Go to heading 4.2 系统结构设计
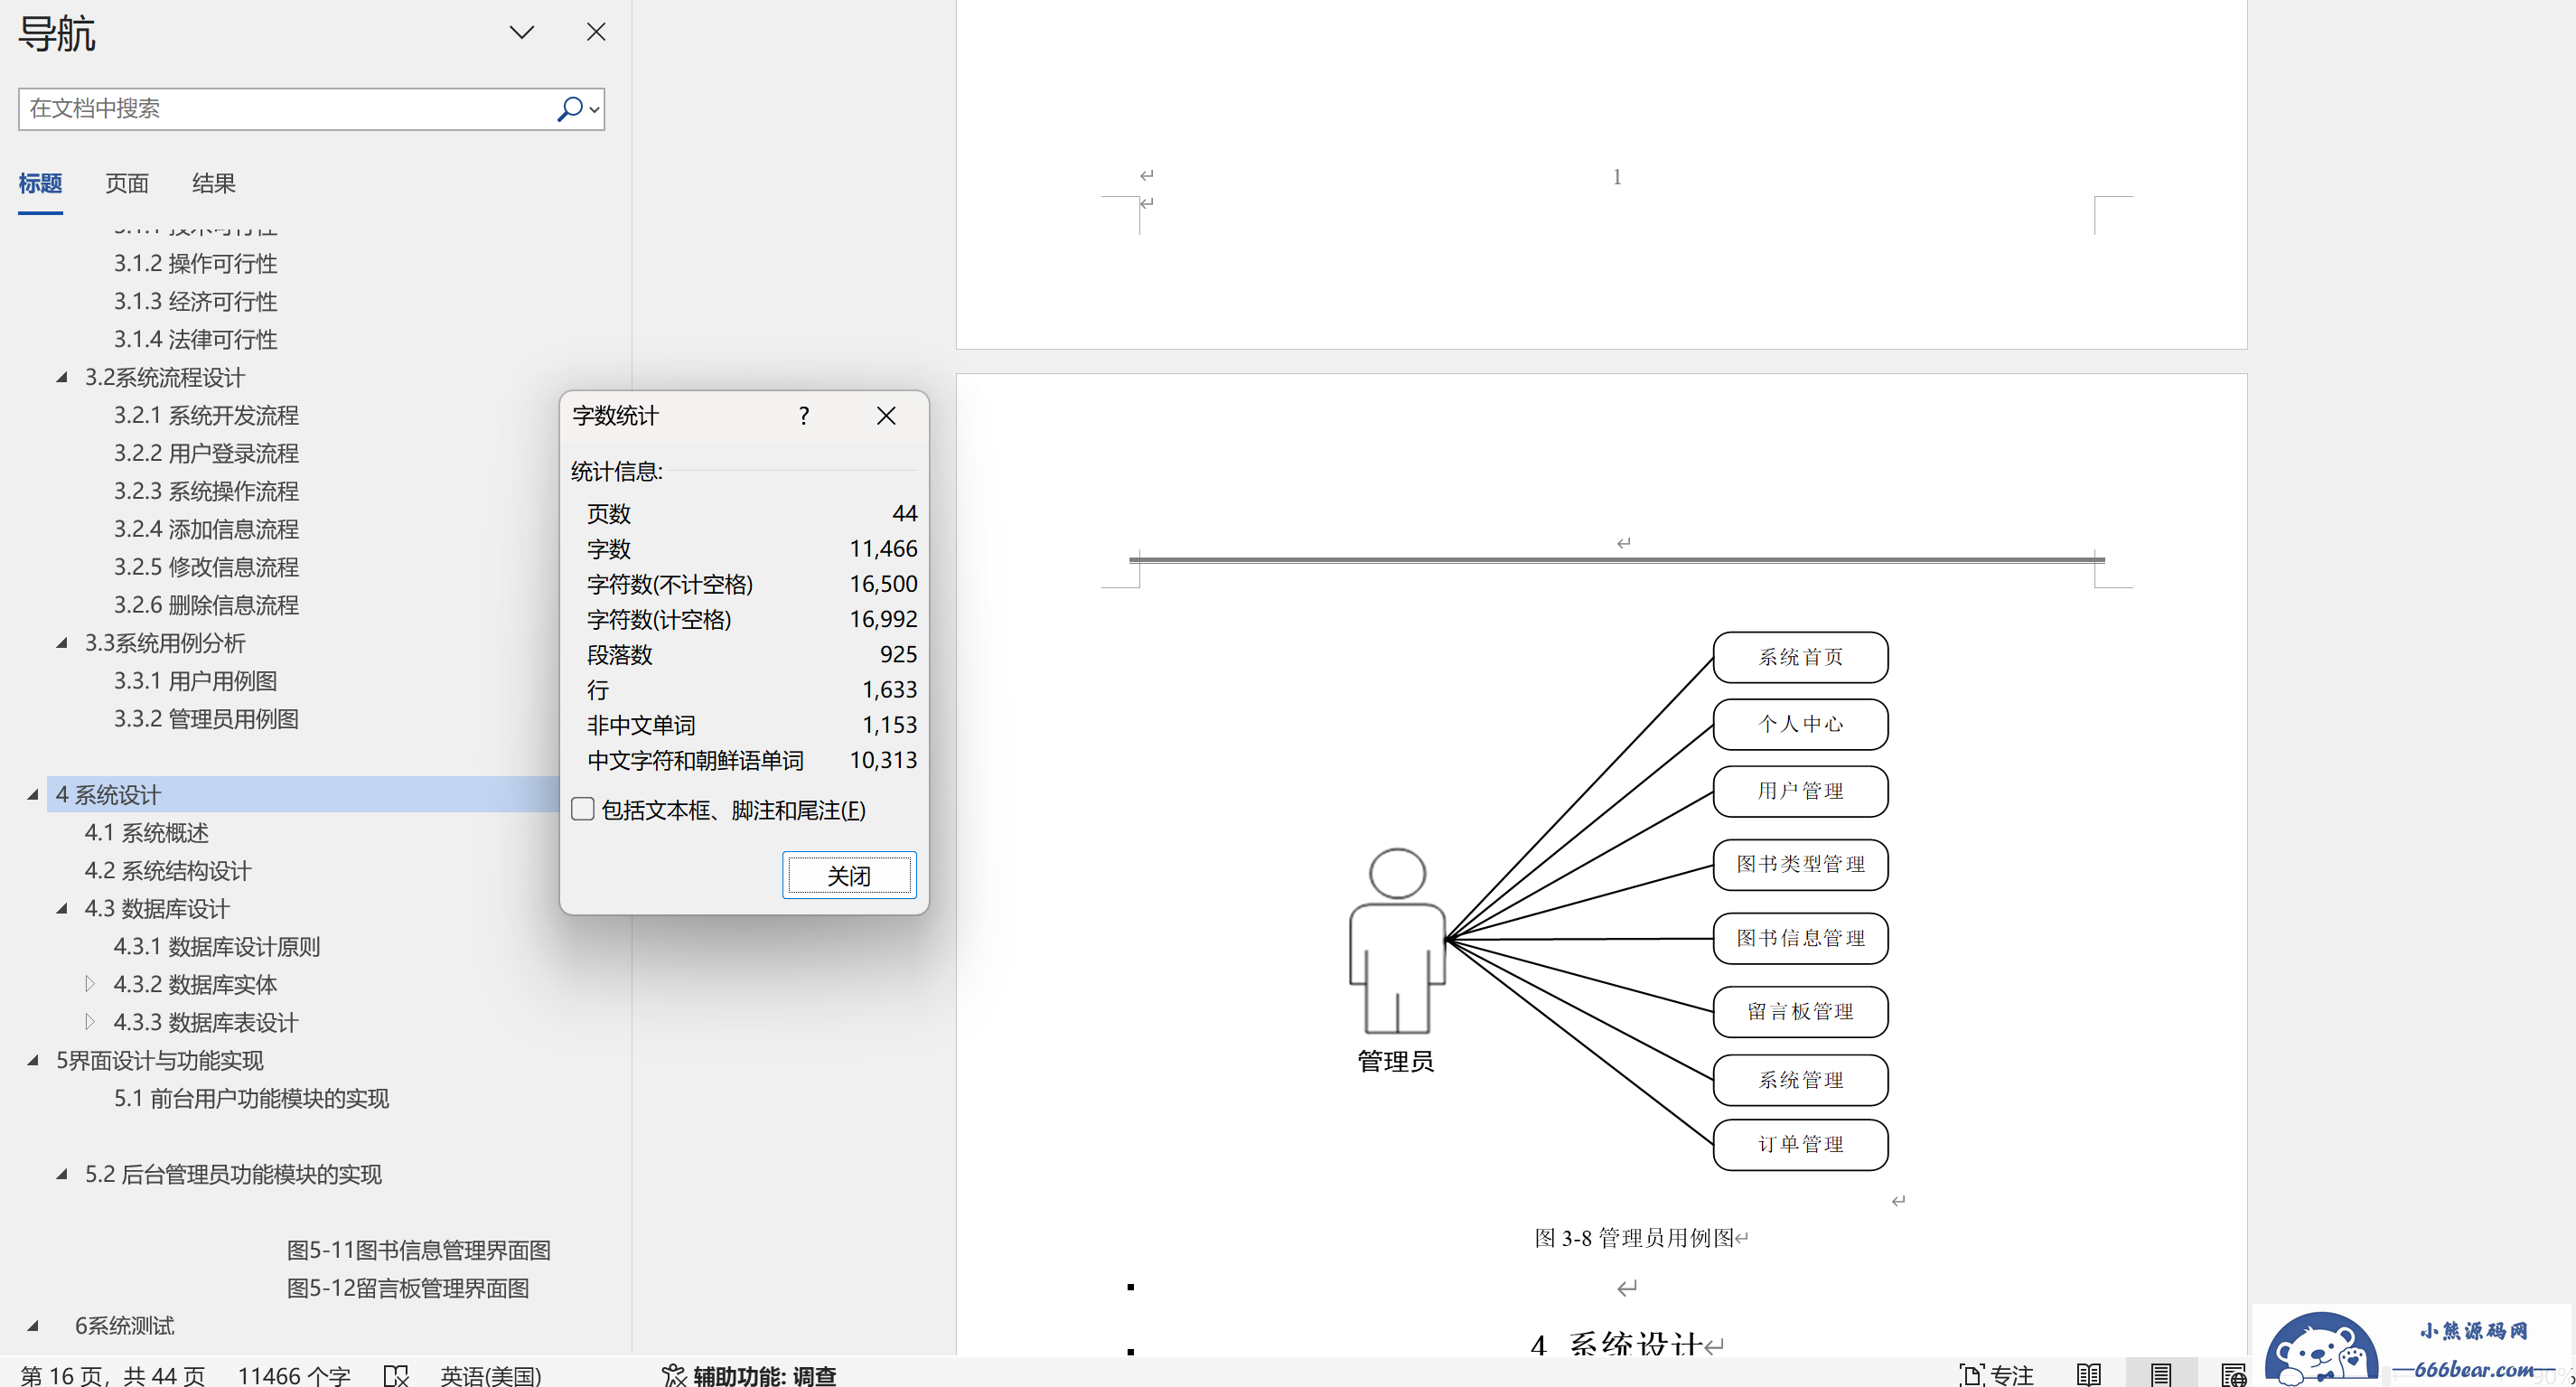The image size is (2576, 1387). 168,871
